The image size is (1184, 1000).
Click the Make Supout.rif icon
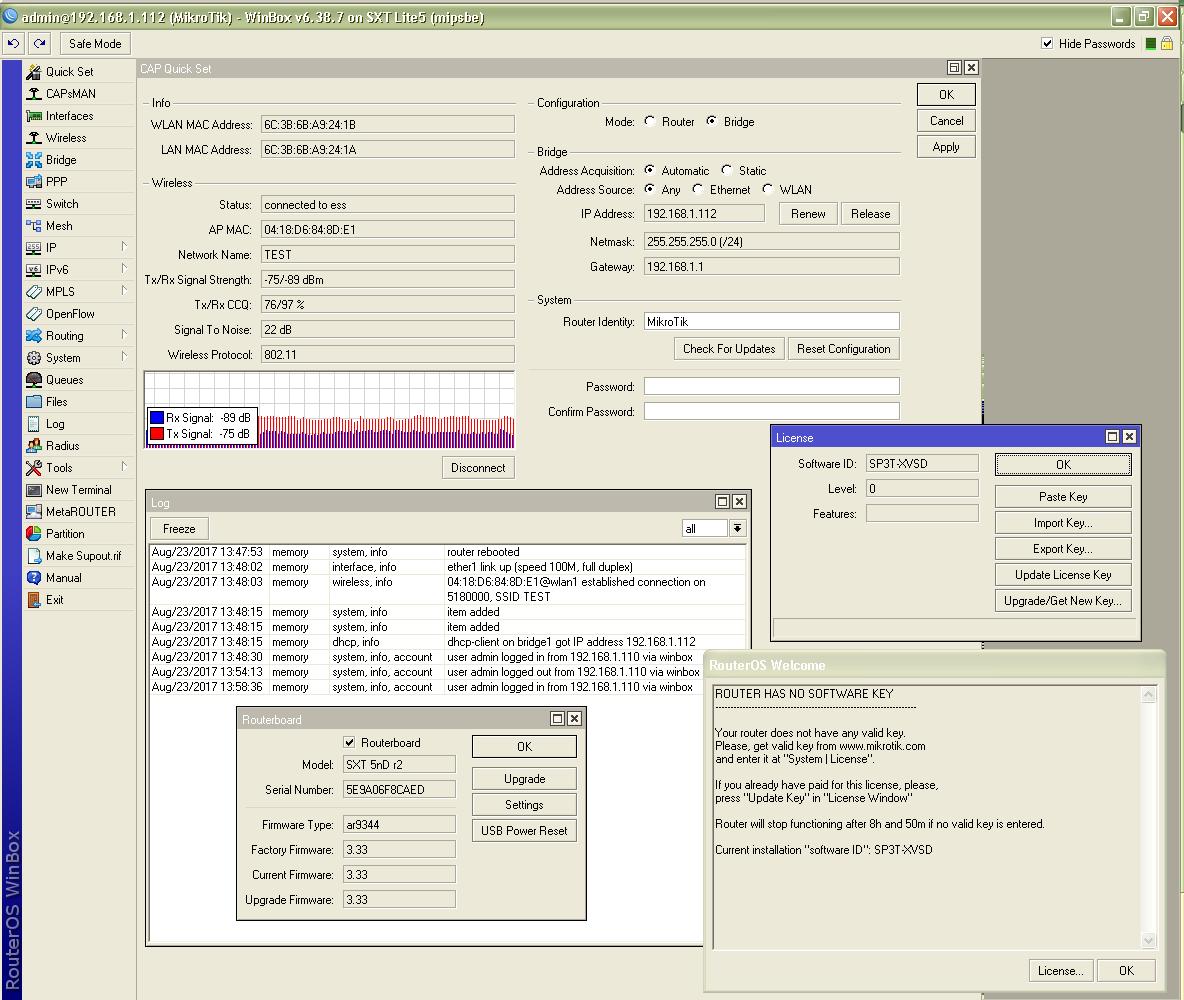click(x=34, y=556)
